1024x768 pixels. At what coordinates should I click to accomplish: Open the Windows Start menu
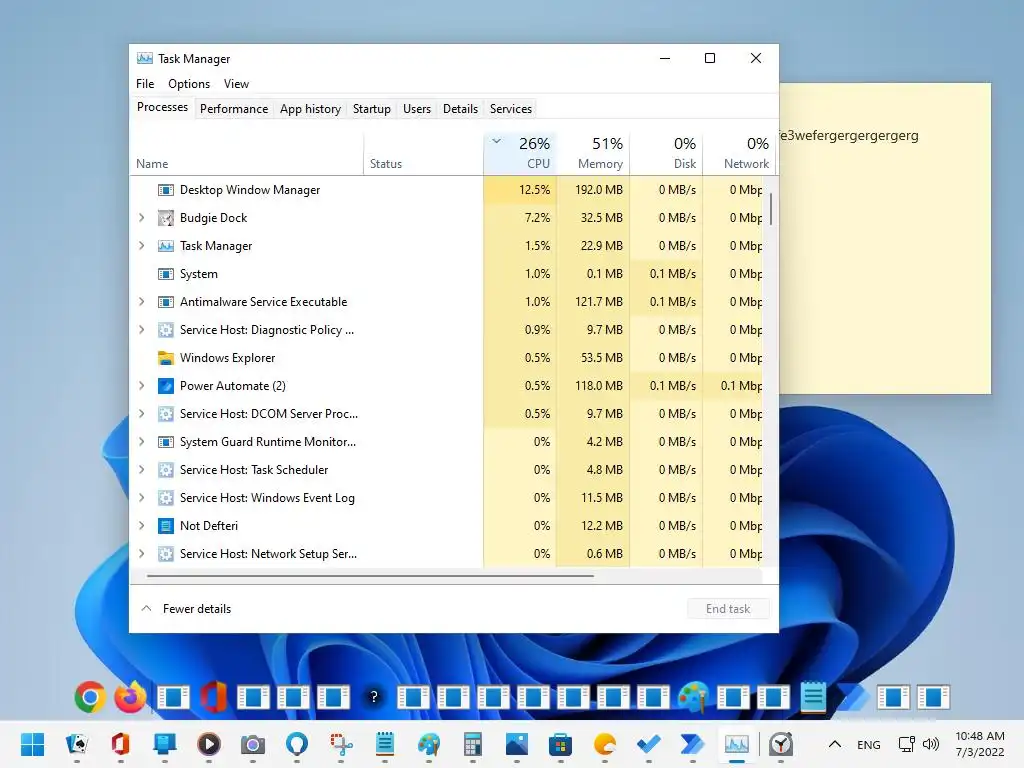[32, 744]
